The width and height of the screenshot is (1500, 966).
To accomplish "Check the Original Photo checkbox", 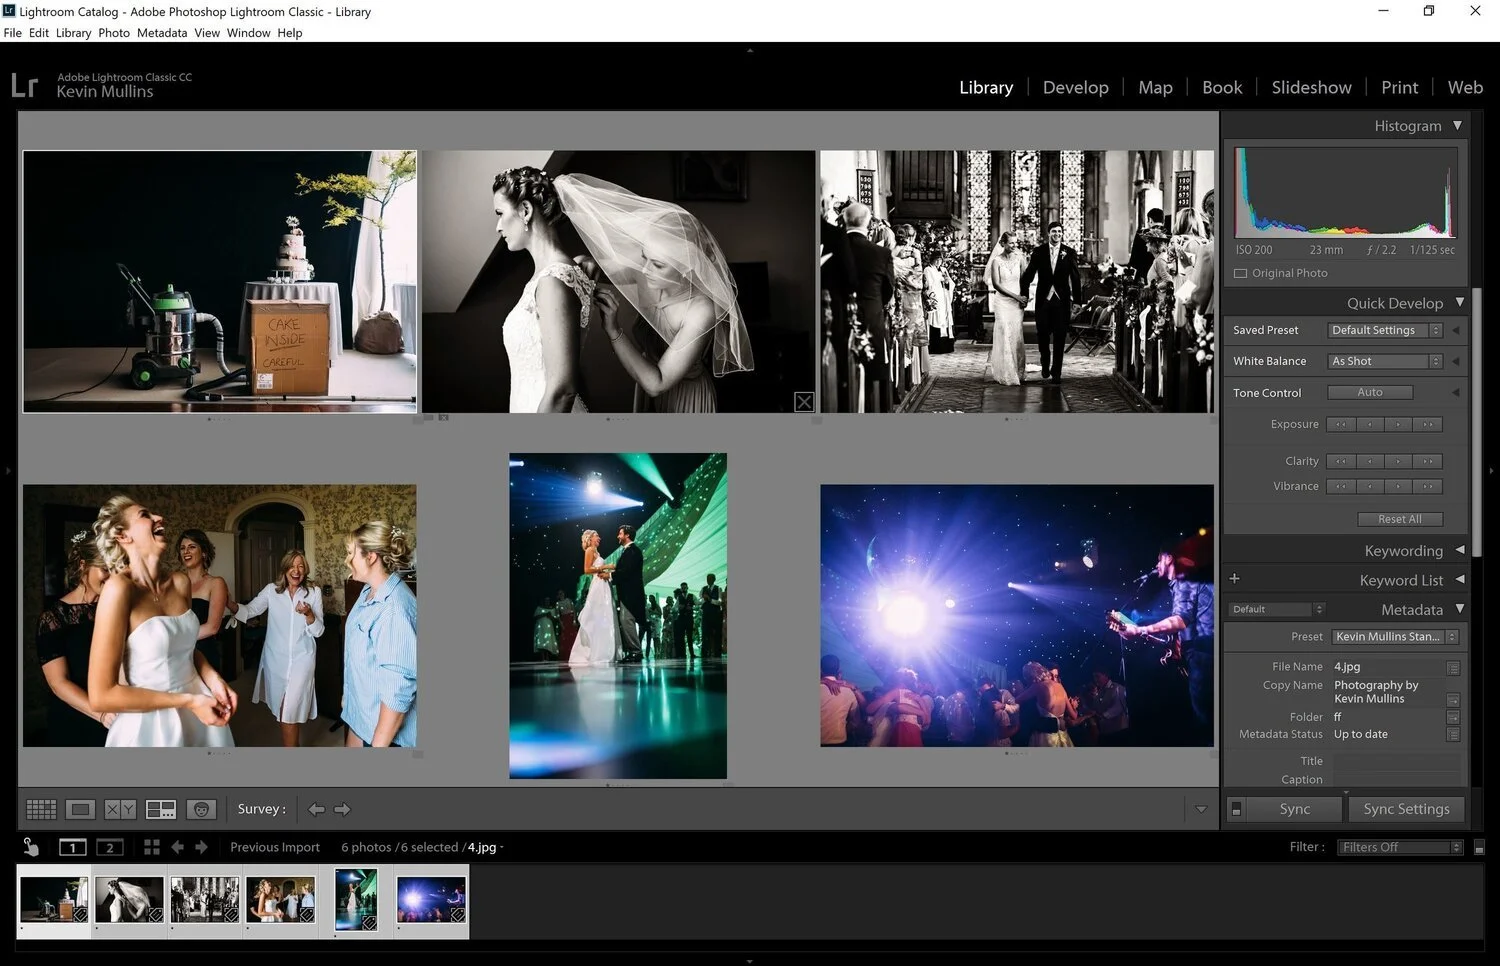I will coord(1240,272).
